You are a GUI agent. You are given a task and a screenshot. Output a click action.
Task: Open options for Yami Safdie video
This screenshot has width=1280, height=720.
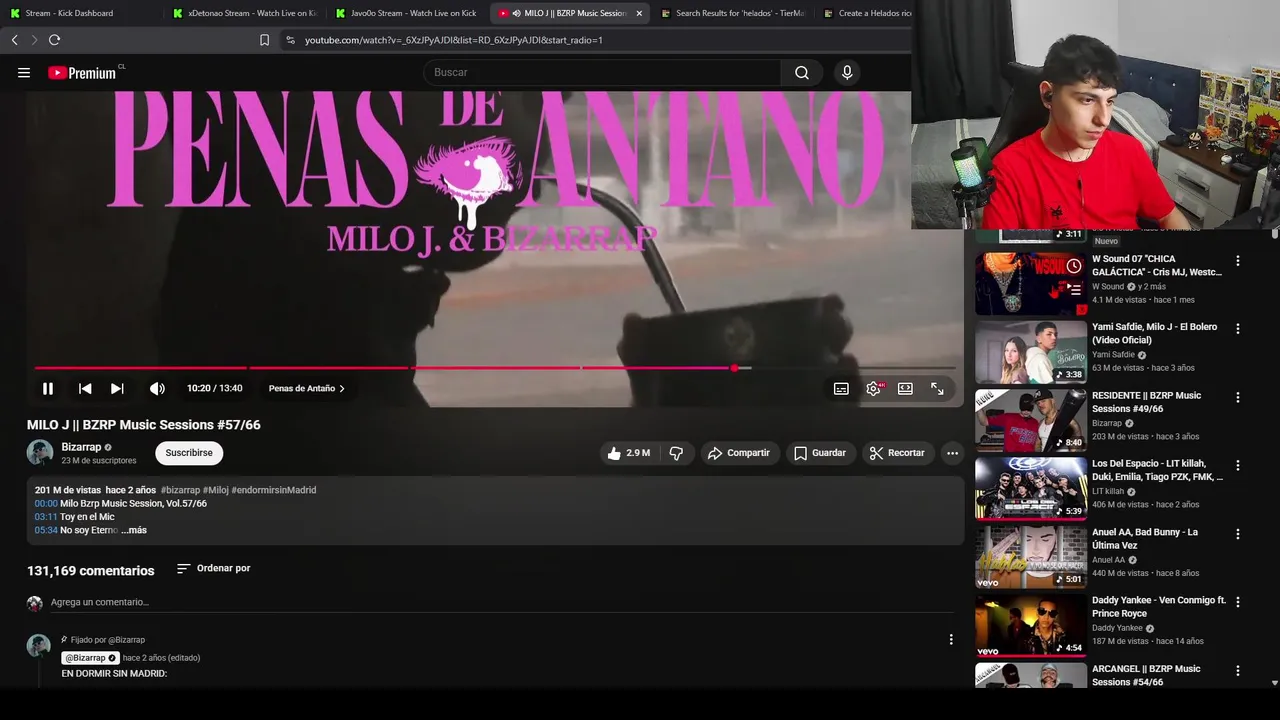(x=1238, y=329)
